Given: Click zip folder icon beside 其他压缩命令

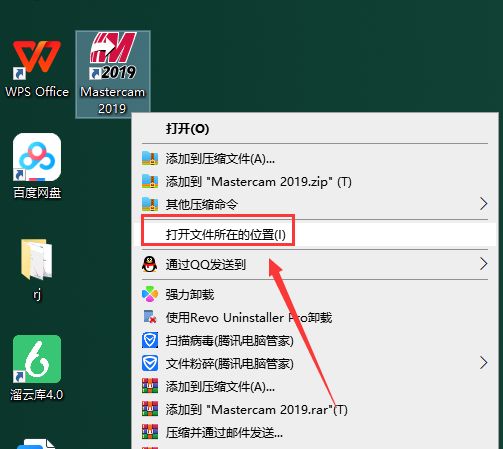Looking at the screenshot, I should pyautogui.click(x=150, y=204).
